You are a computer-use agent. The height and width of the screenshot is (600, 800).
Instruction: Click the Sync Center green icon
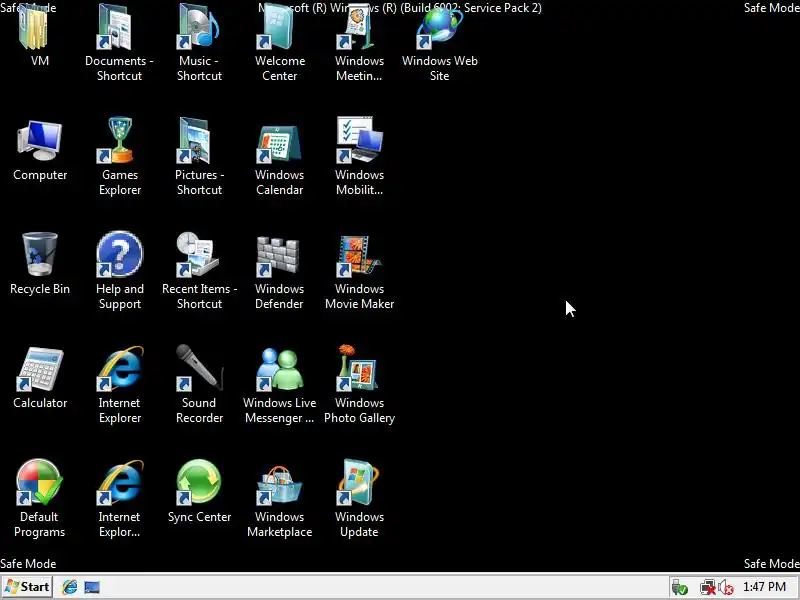(199, 482)
